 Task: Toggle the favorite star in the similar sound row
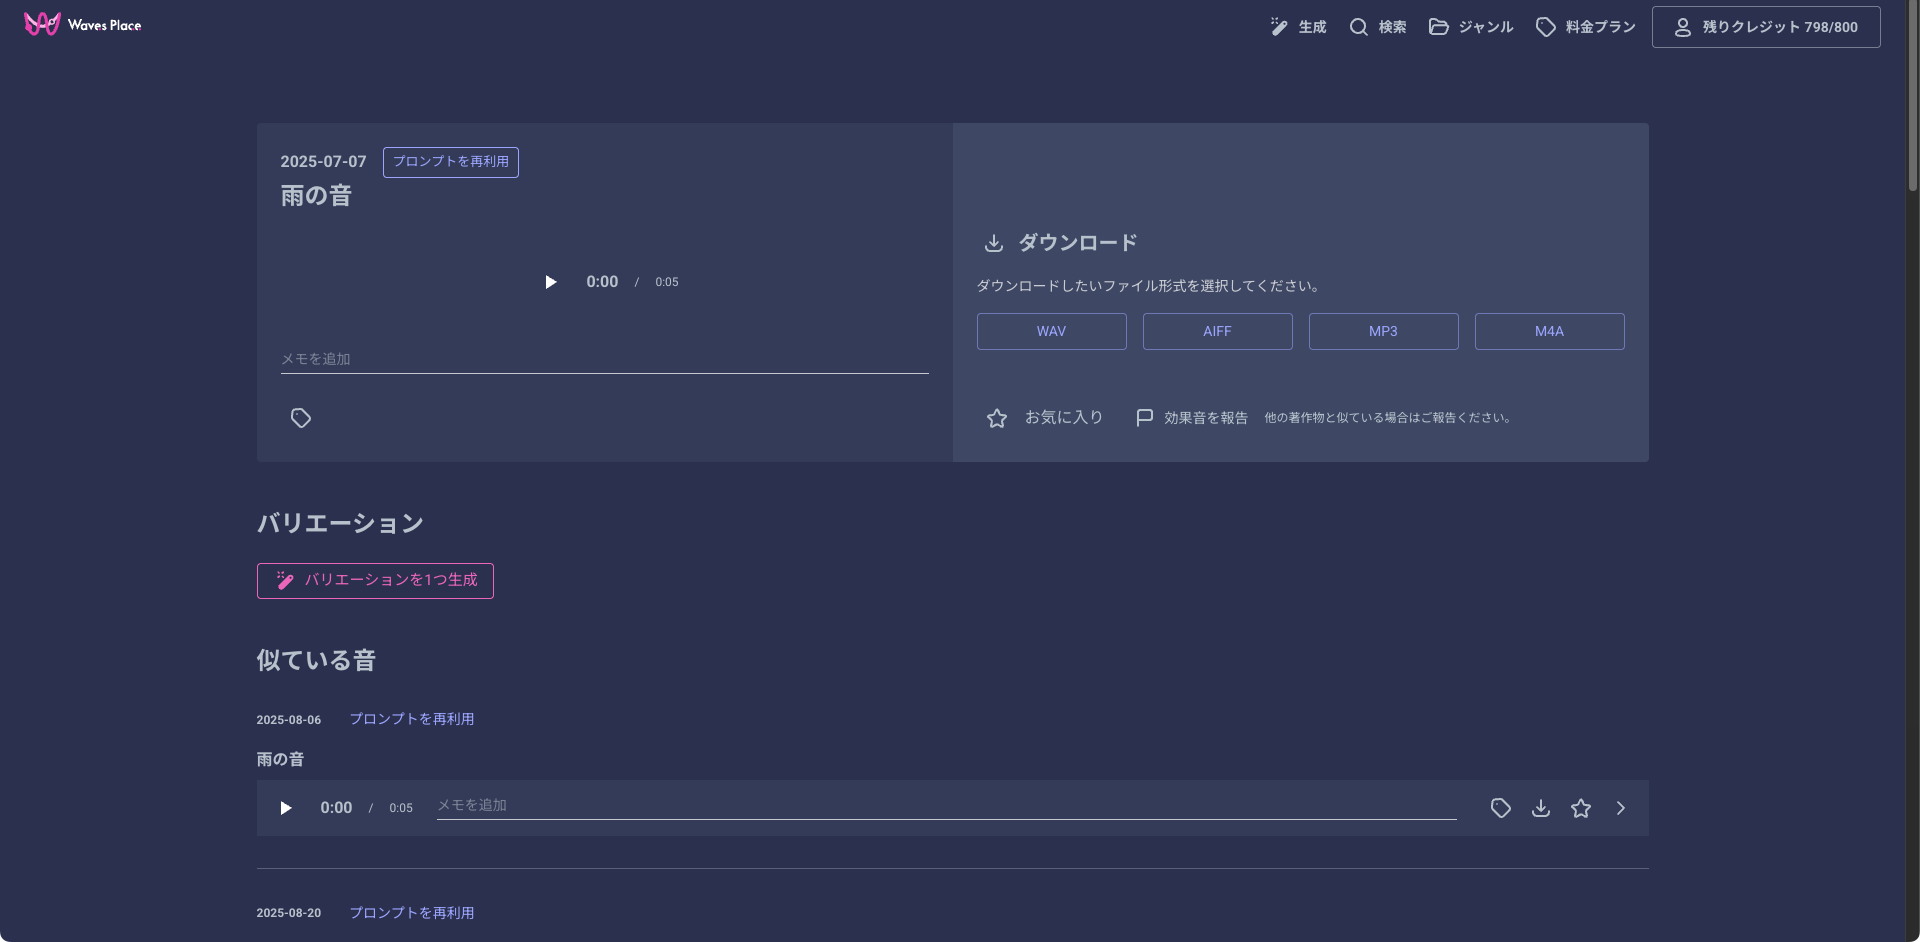click(1581, 808)
